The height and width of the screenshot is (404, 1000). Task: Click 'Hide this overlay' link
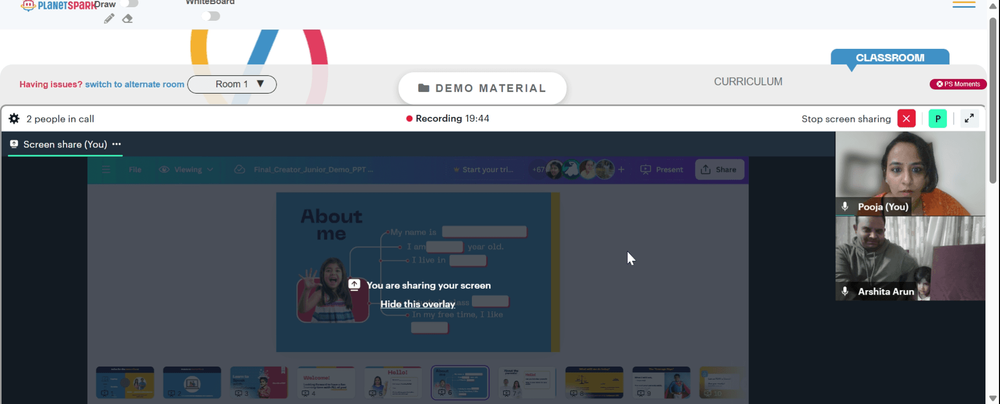point(418,304)
